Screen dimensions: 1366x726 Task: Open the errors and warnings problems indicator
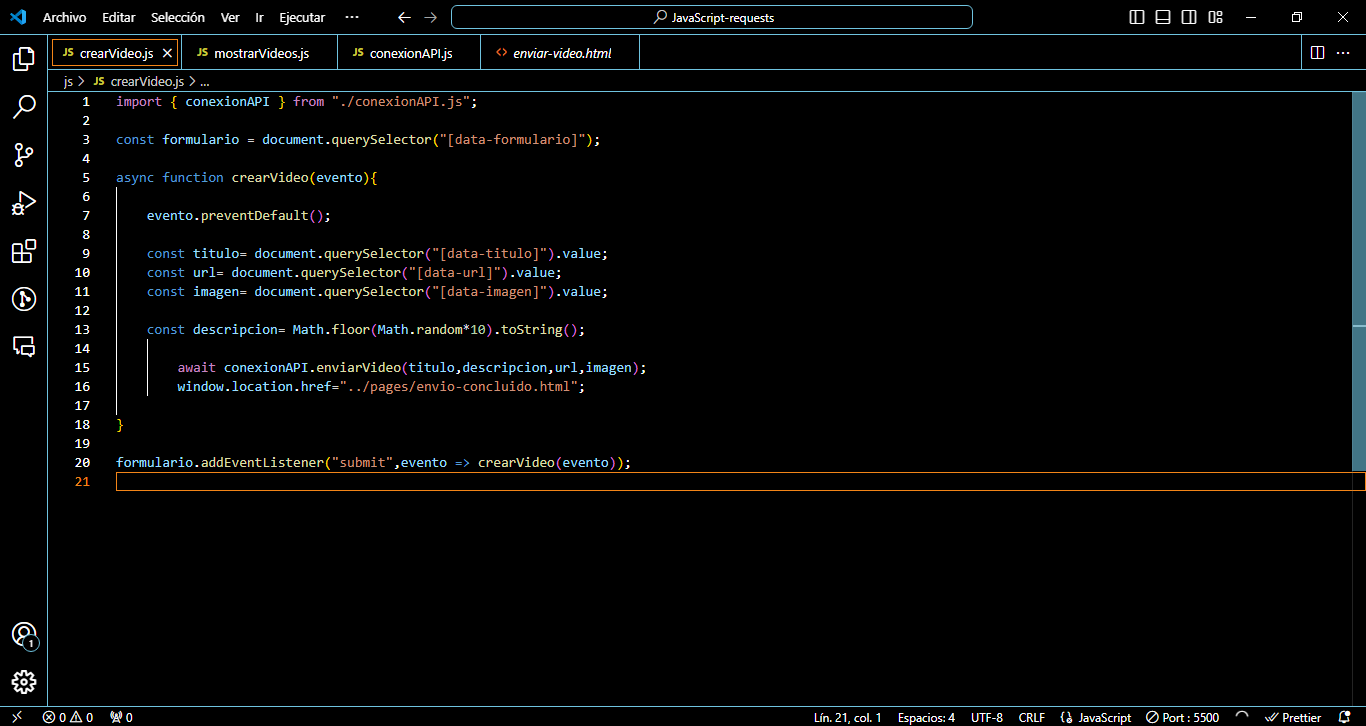67,717
